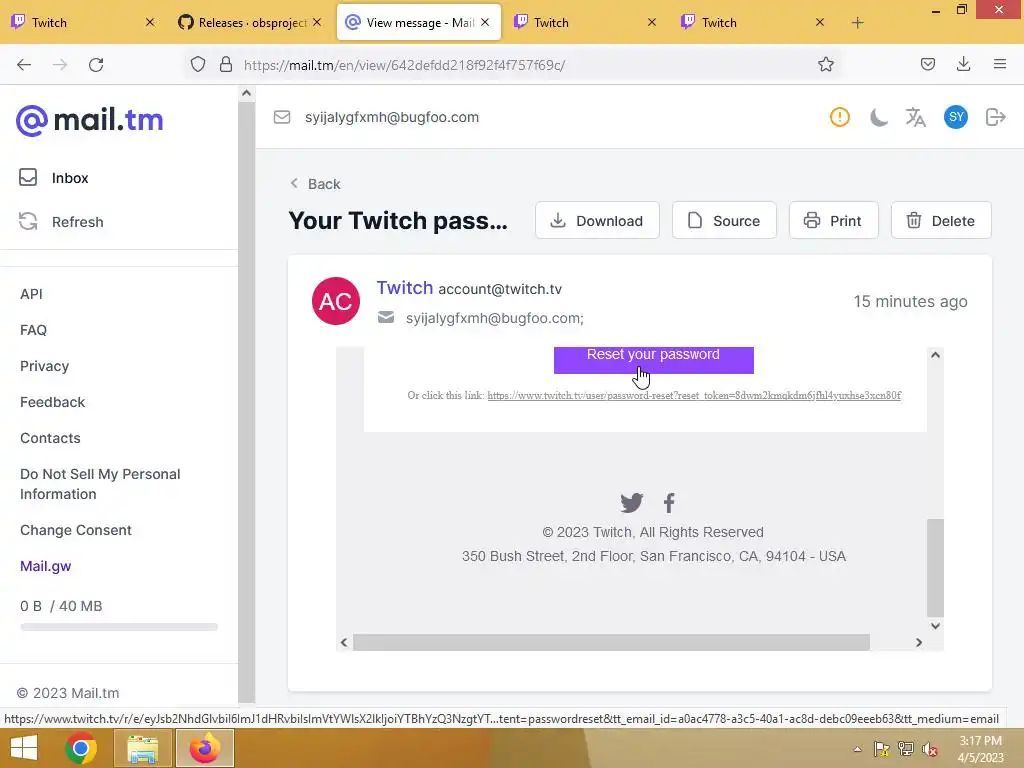Click the storage usage progress bar
The width and height of the screenshot is (1024, 768).
(x=119, y=627)
